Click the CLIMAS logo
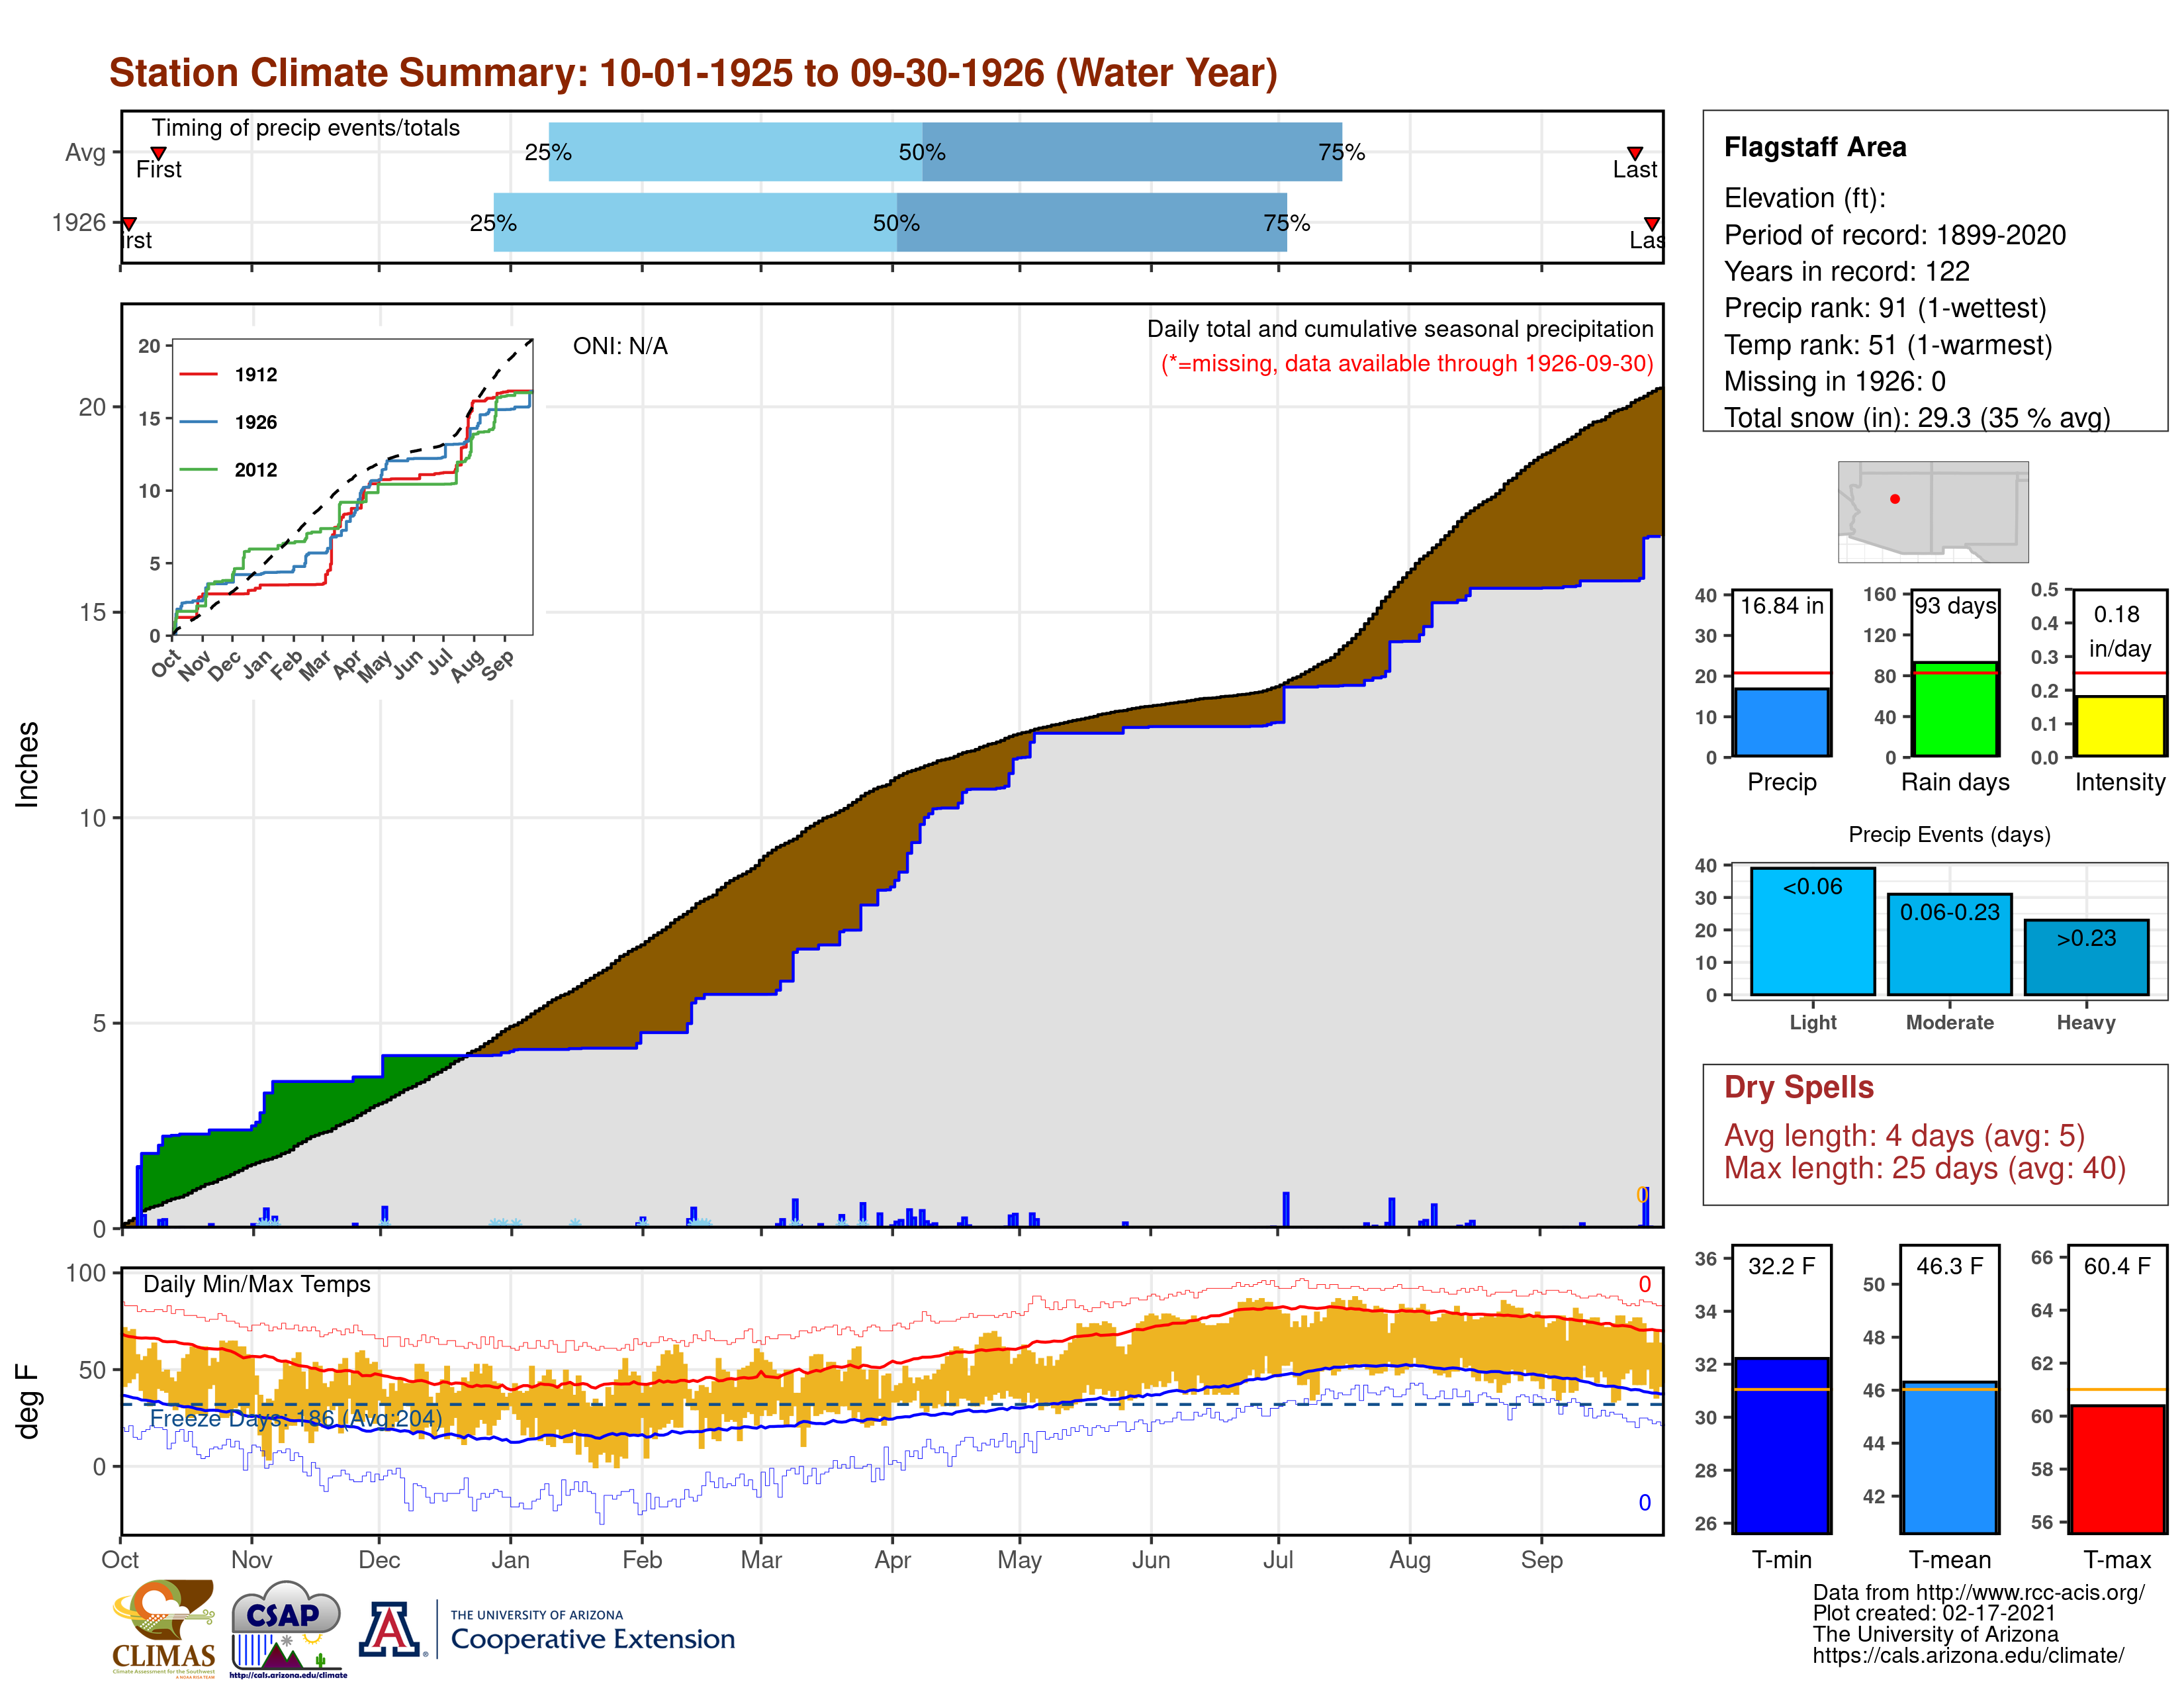This screenshot has width=2184, height=1688. click(x=163, y=1627)
